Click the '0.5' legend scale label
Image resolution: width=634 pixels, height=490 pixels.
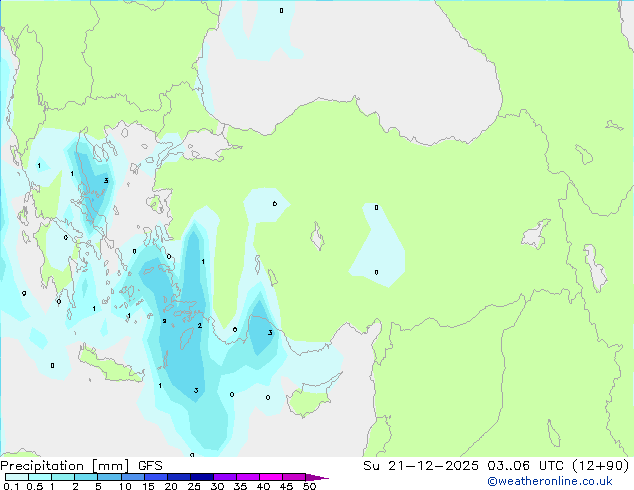(35, 486)
